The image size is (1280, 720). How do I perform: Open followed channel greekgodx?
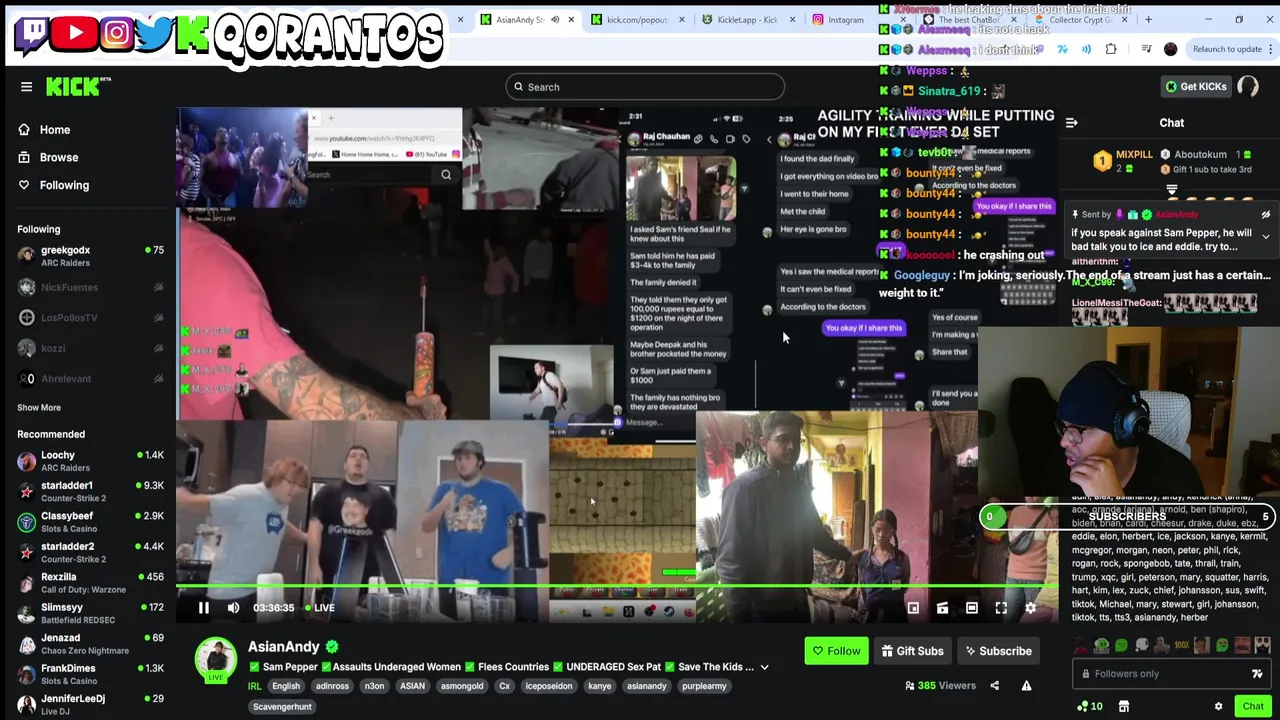coord(90,256)
